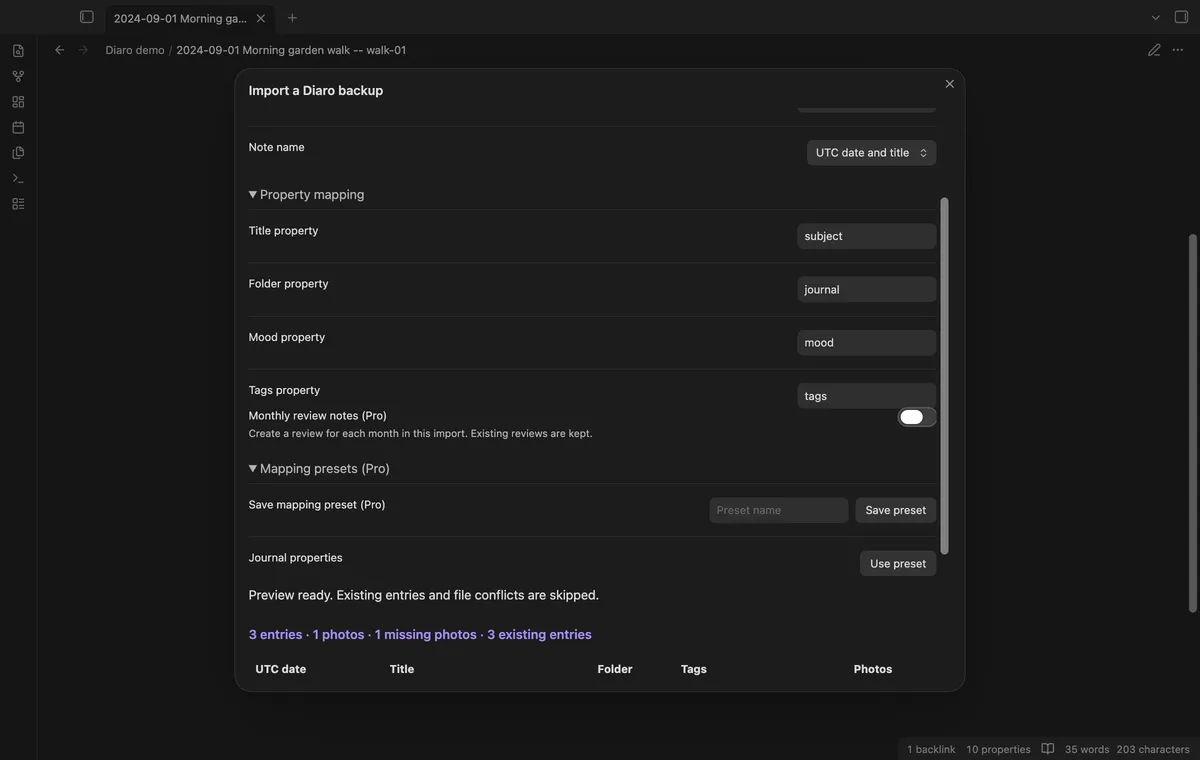Navigate back with left arrow
Viewport: 1200px width, 760px height.
pyautogui.click(x=59, y=50)
